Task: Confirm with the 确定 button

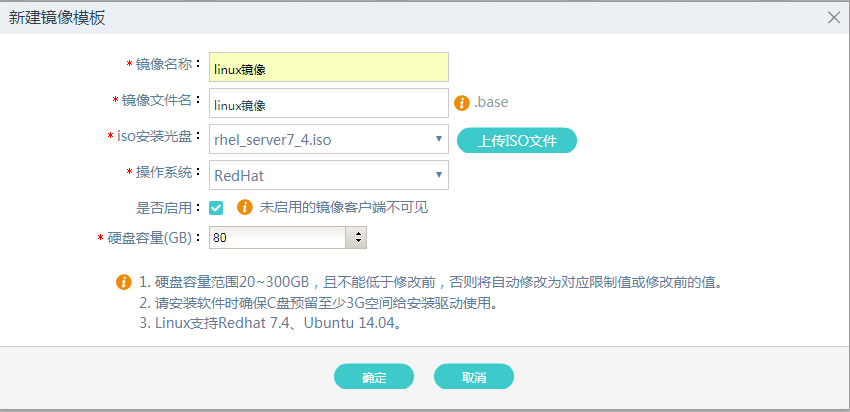Action: pyautogui.click(x=374, y=377)
